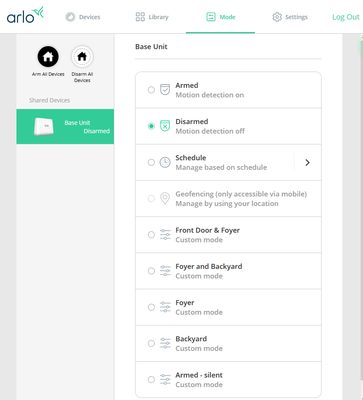Click the Base Unit device thumbnail

pos(44,127)
